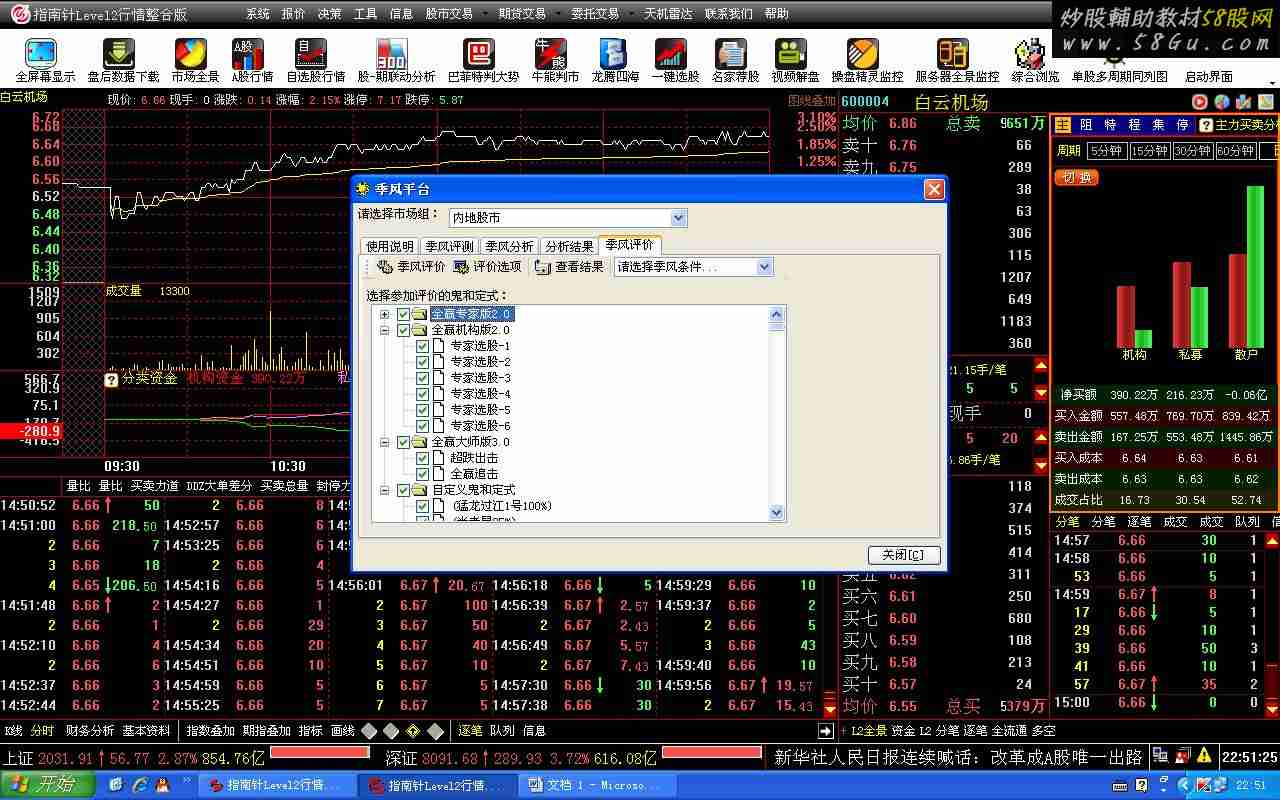This screenshot has width=1280, height=800.
Task: Open the 期货交易 menu
Action: click(x=522, y=14)
